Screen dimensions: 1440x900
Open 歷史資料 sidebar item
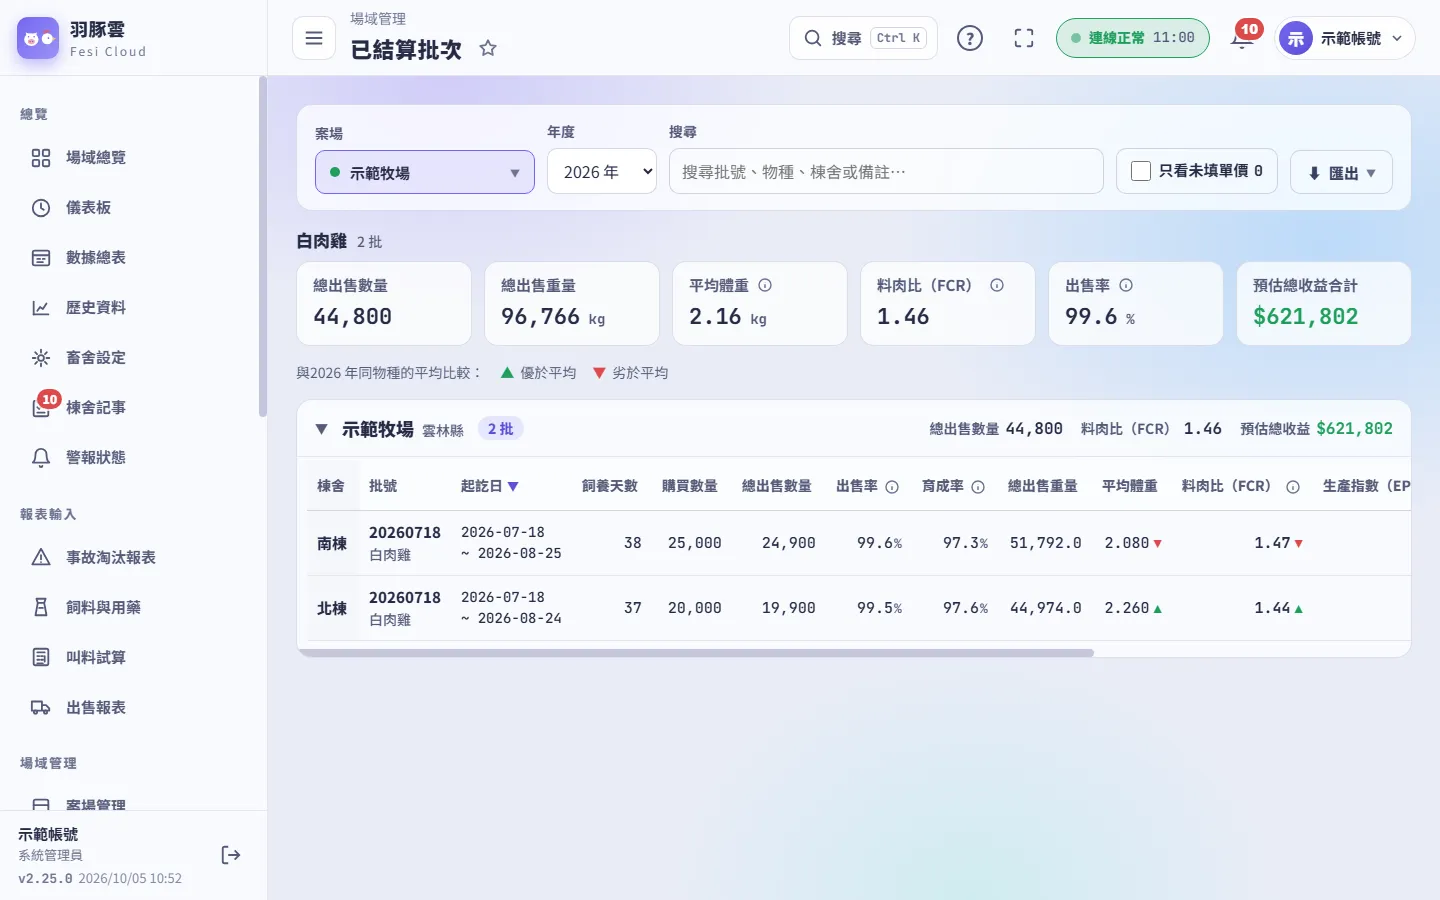coord(132,308)
